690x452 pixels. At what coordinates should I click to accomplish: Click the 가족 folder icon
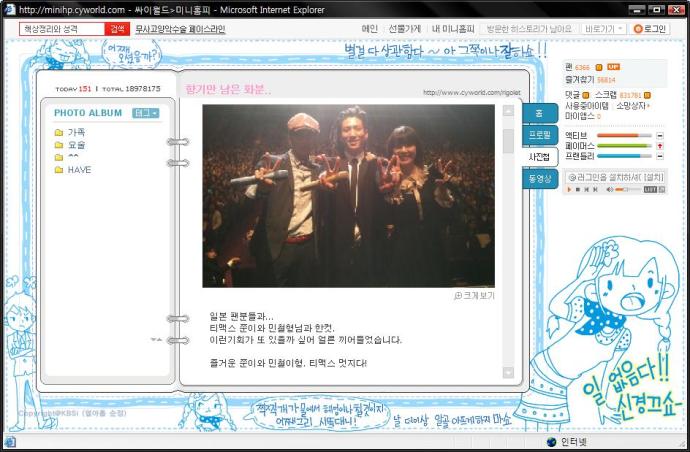59,132
